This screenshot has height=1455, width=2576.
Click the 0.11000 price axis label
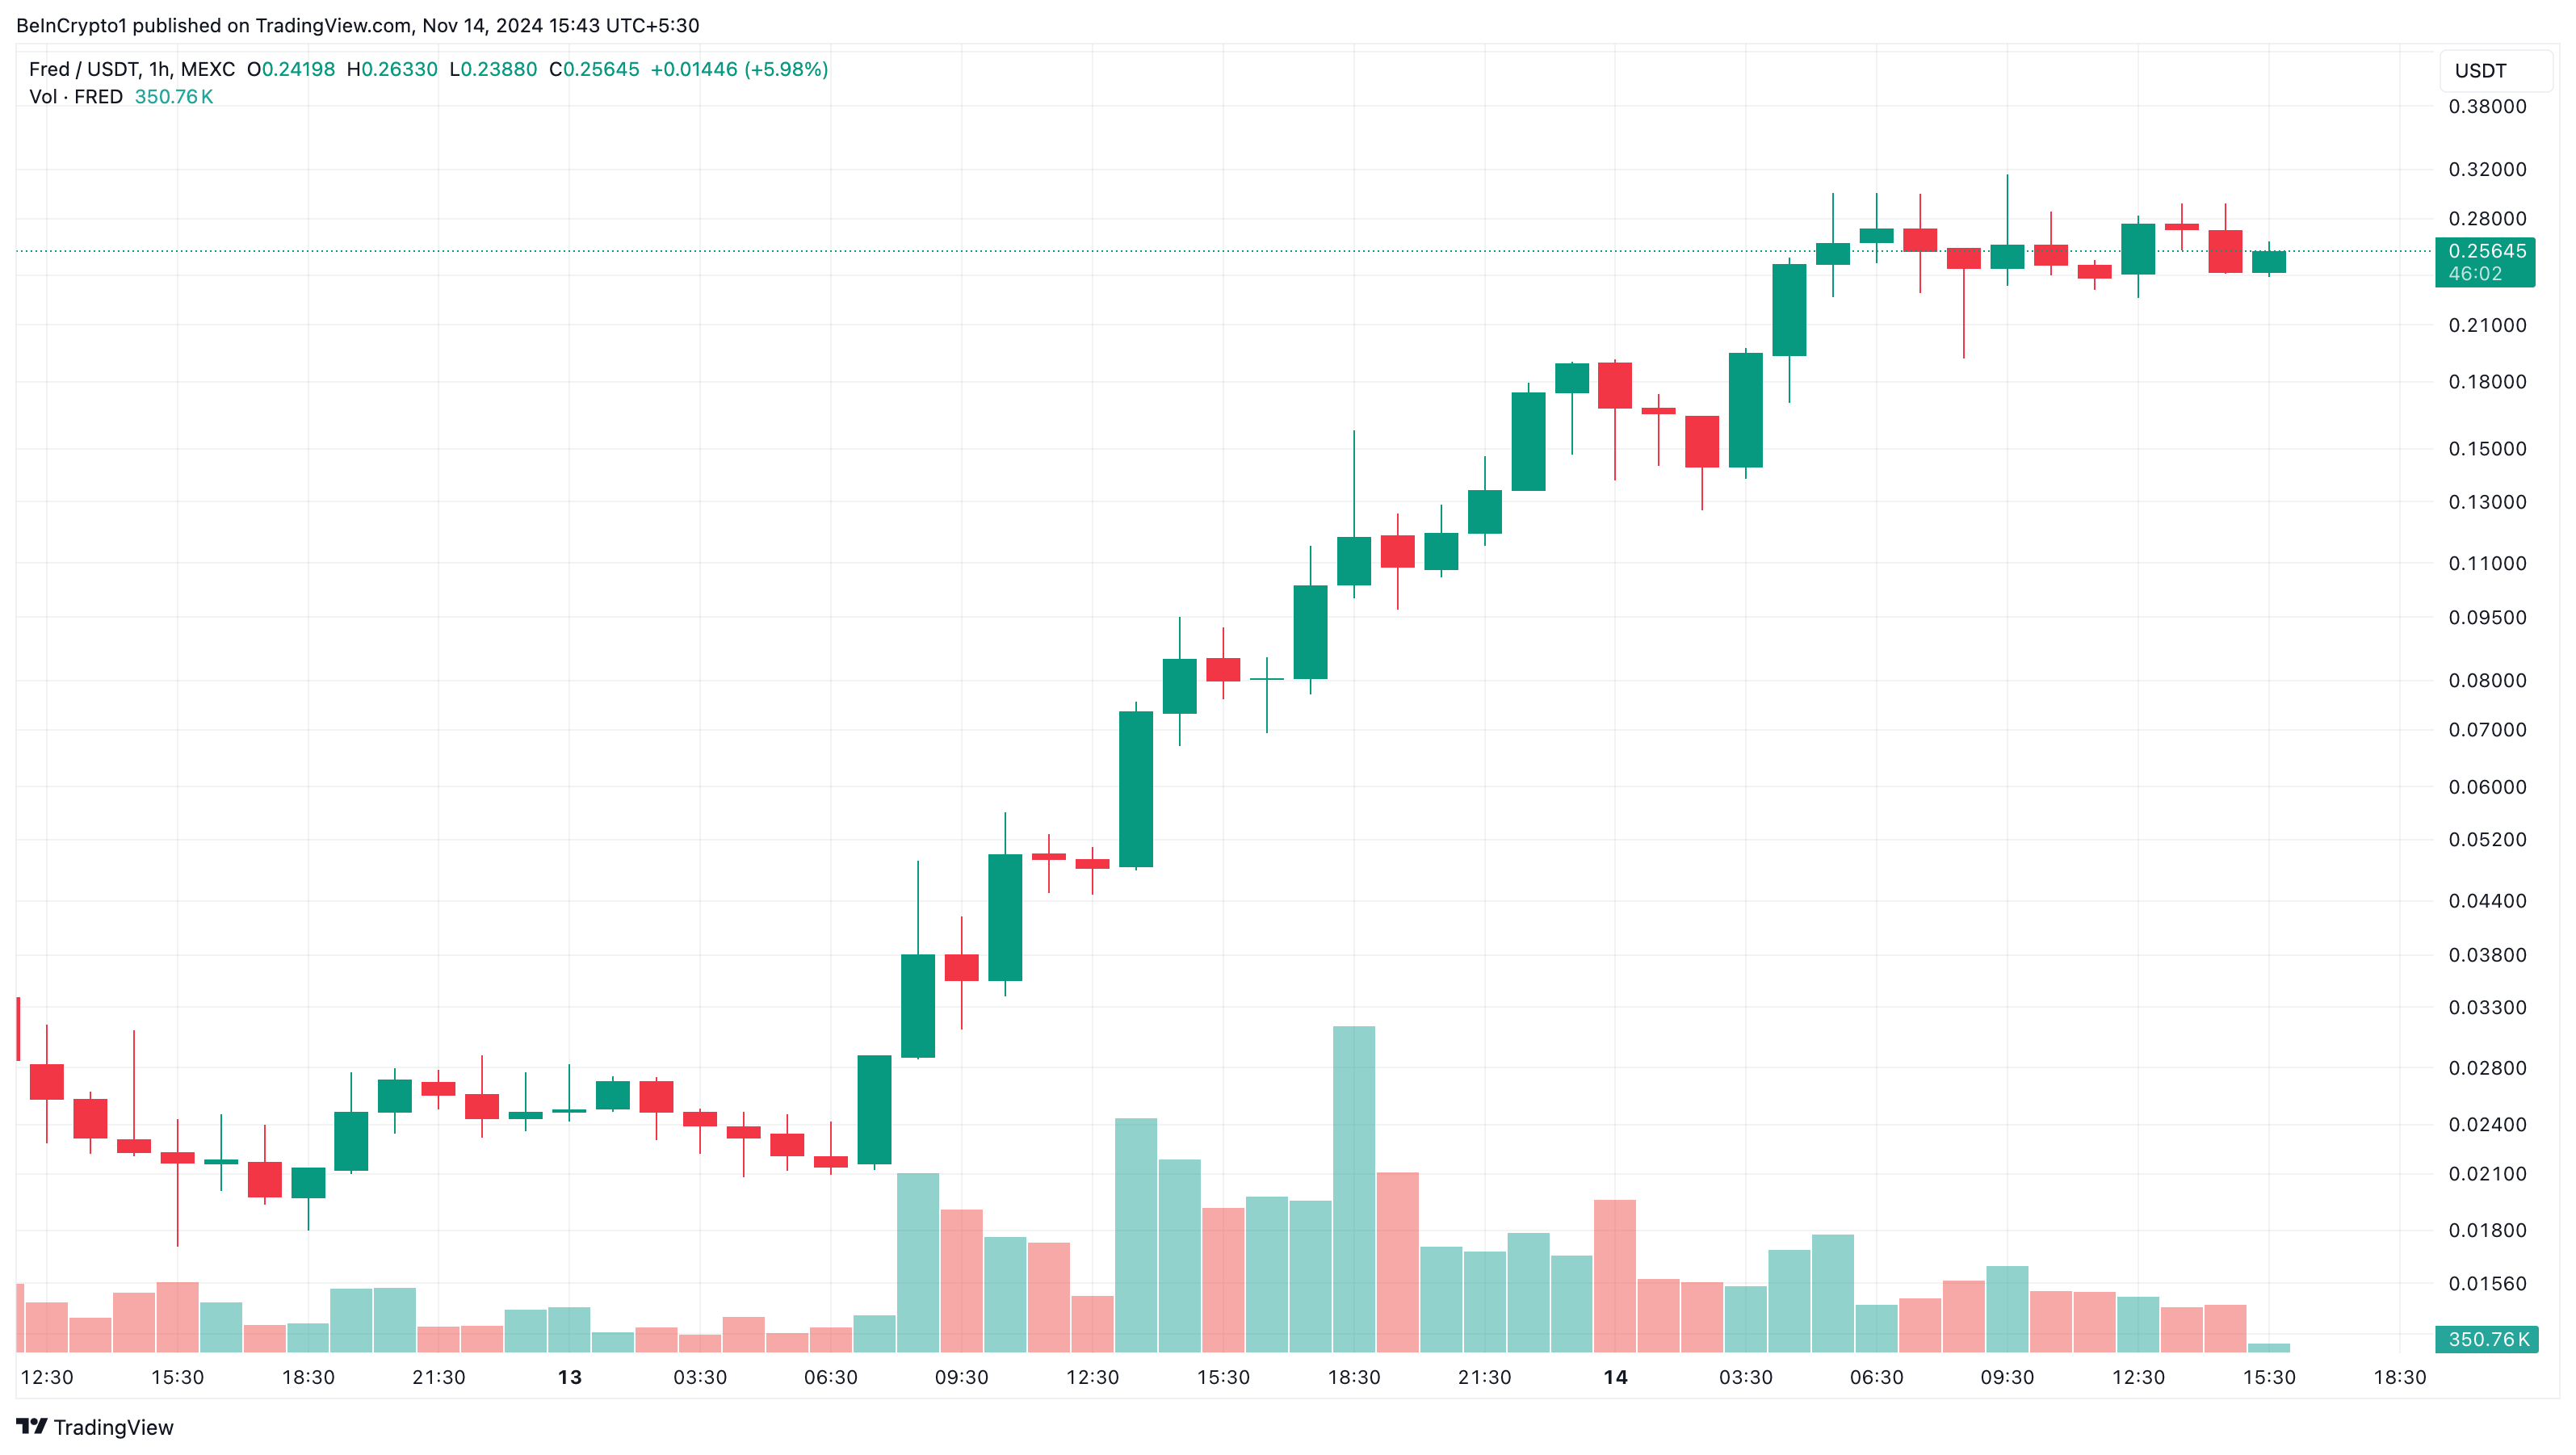pyautogui.click(x=2487, y=563)
